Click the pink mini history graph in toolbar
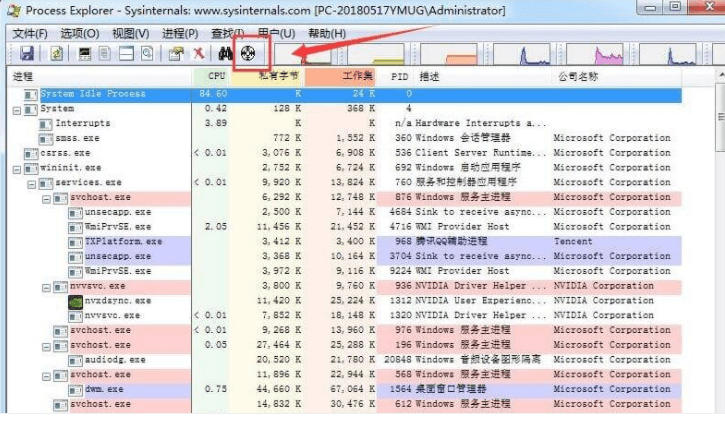This screenshot has height=427, width=725. click(595, 54)
